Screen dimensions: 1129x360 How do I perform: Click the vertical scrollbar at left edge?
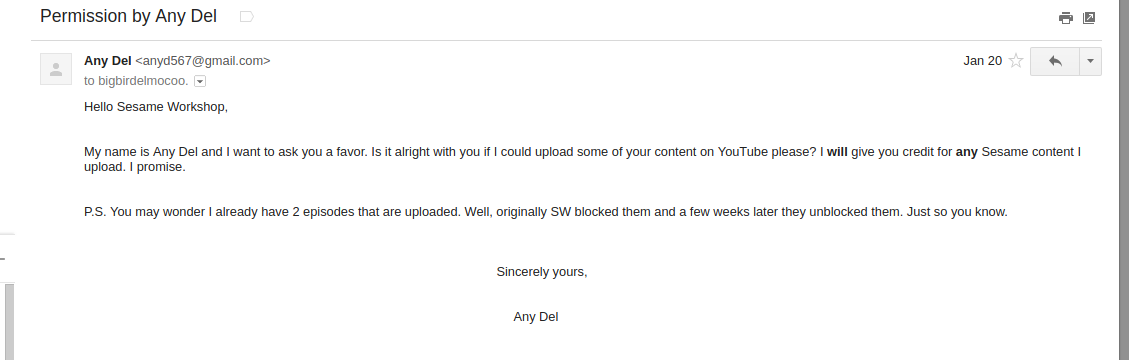9,322
